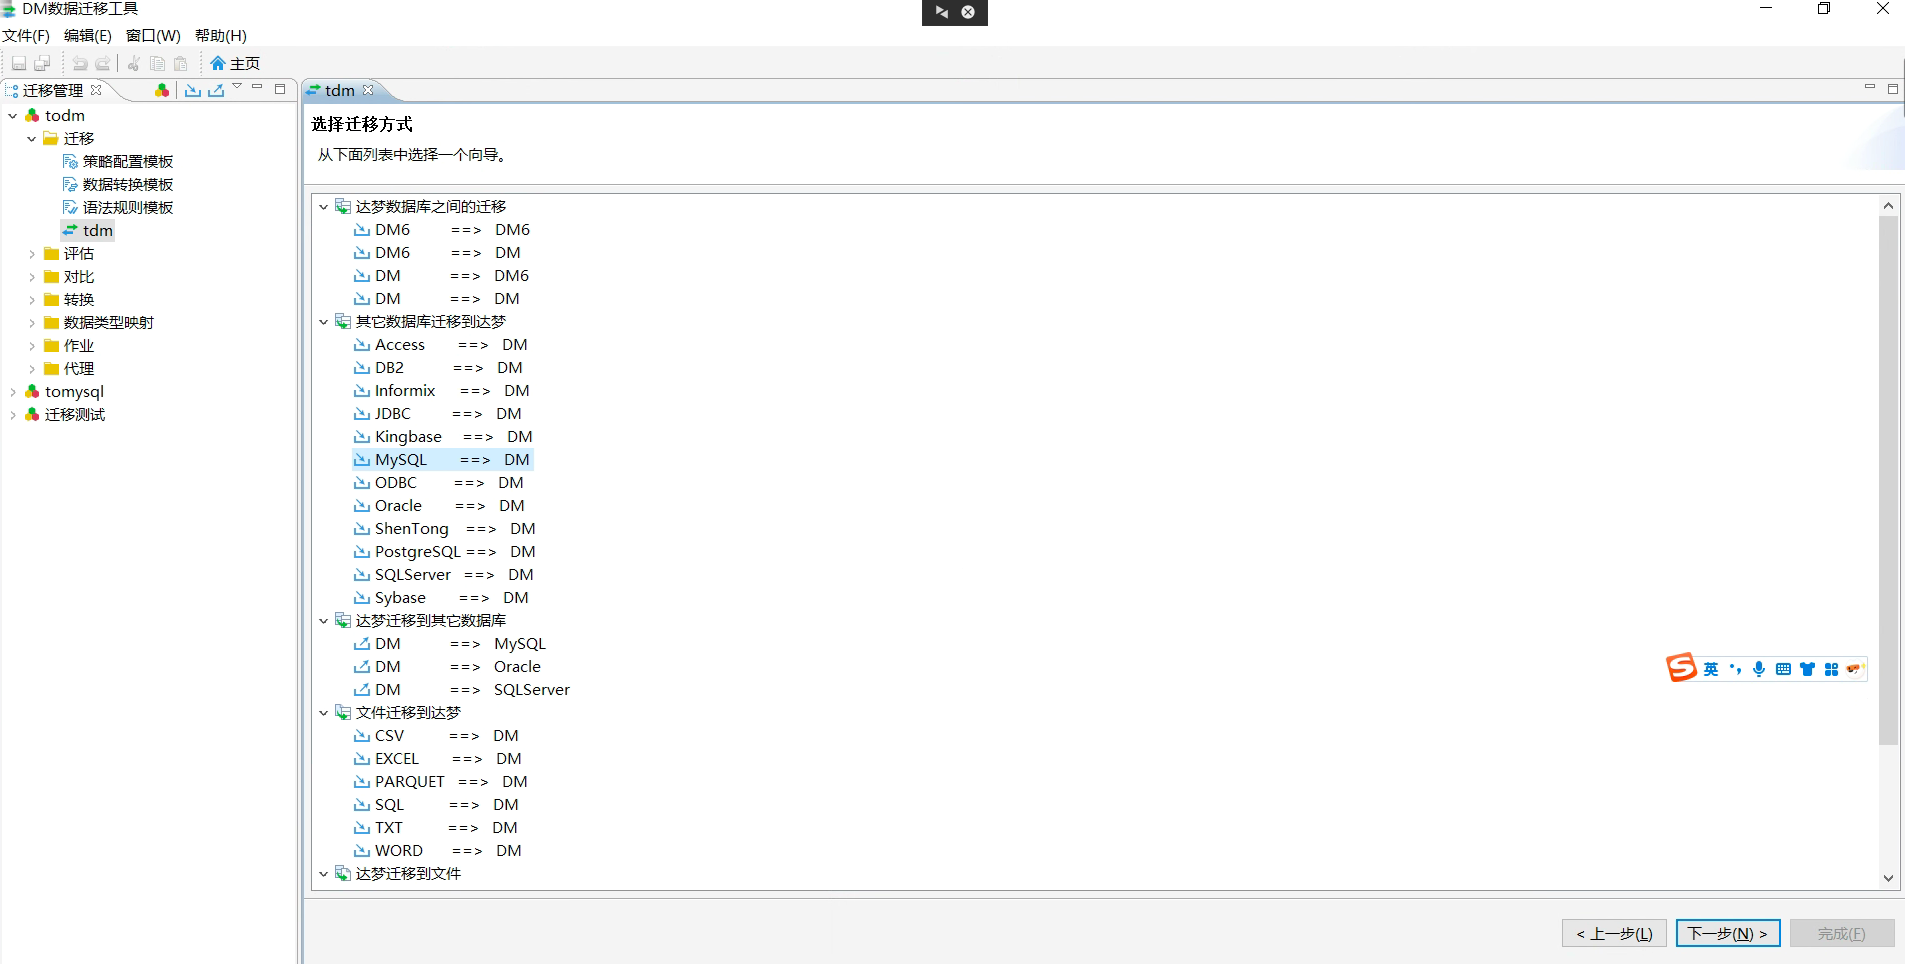Screen dimensions: 1905x964
Task: Open the 编辑(E) menu
Action: point(88,36)
